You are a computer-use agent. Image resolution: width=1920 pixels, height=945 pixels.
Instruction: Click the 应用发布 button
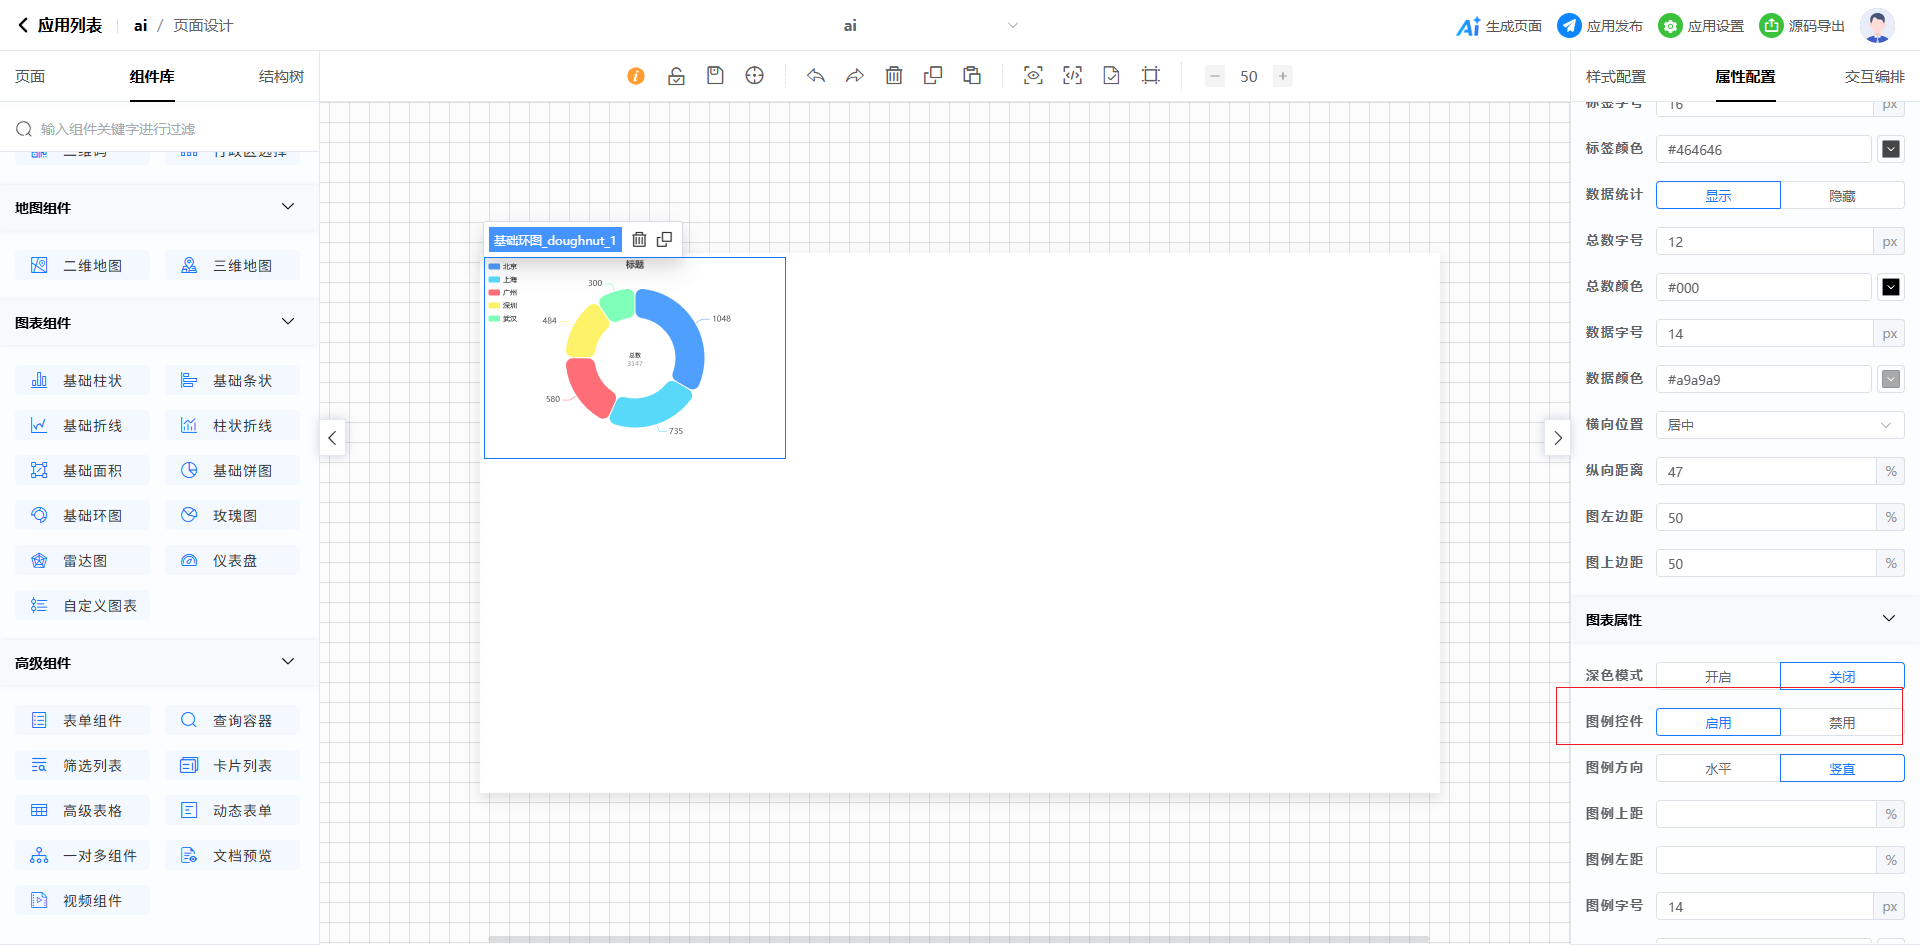(1600, 26)
